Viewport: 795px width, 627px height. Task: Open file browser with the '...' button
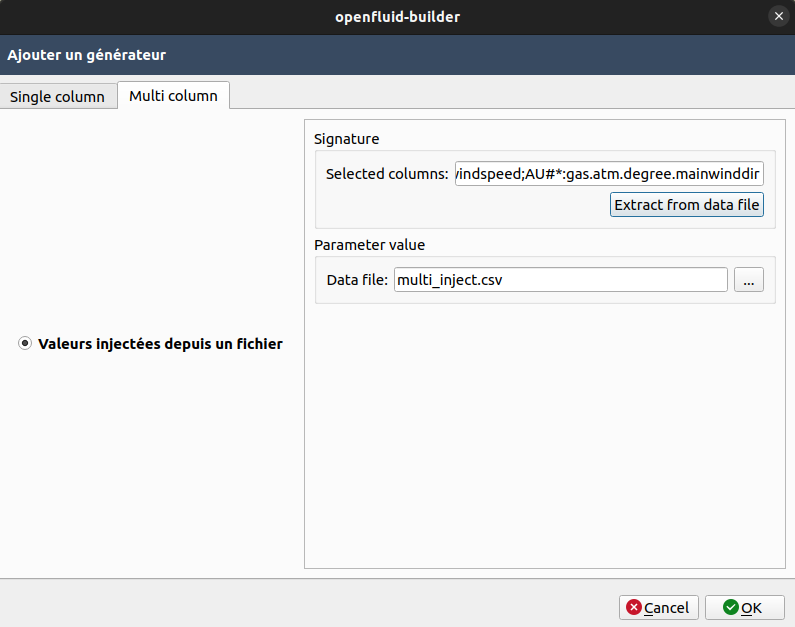tap(748, 280)
